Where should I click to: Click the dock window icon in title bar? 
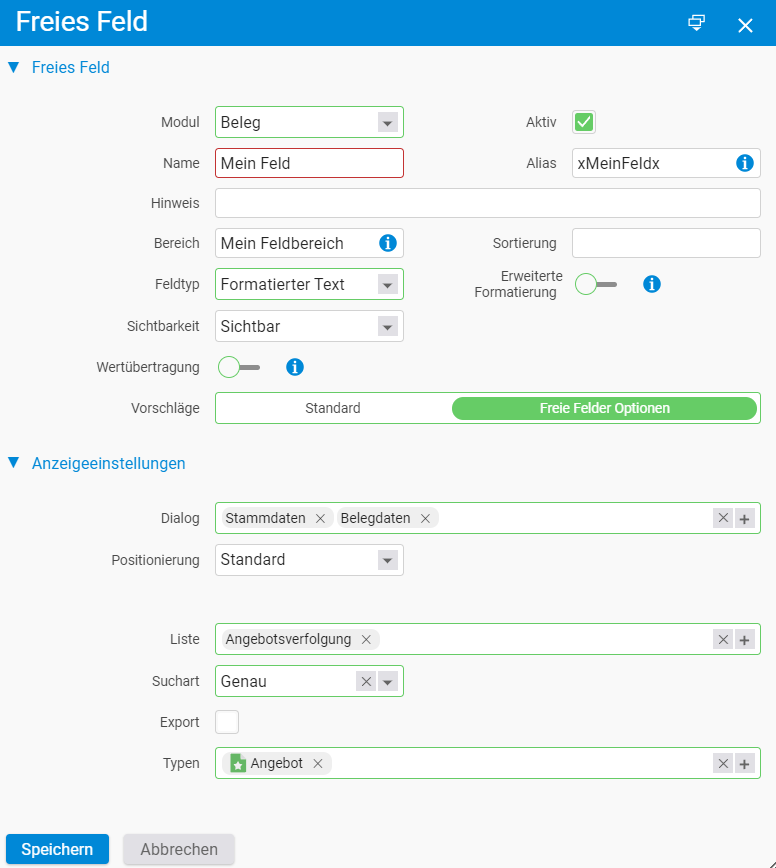tap(696, 23)
